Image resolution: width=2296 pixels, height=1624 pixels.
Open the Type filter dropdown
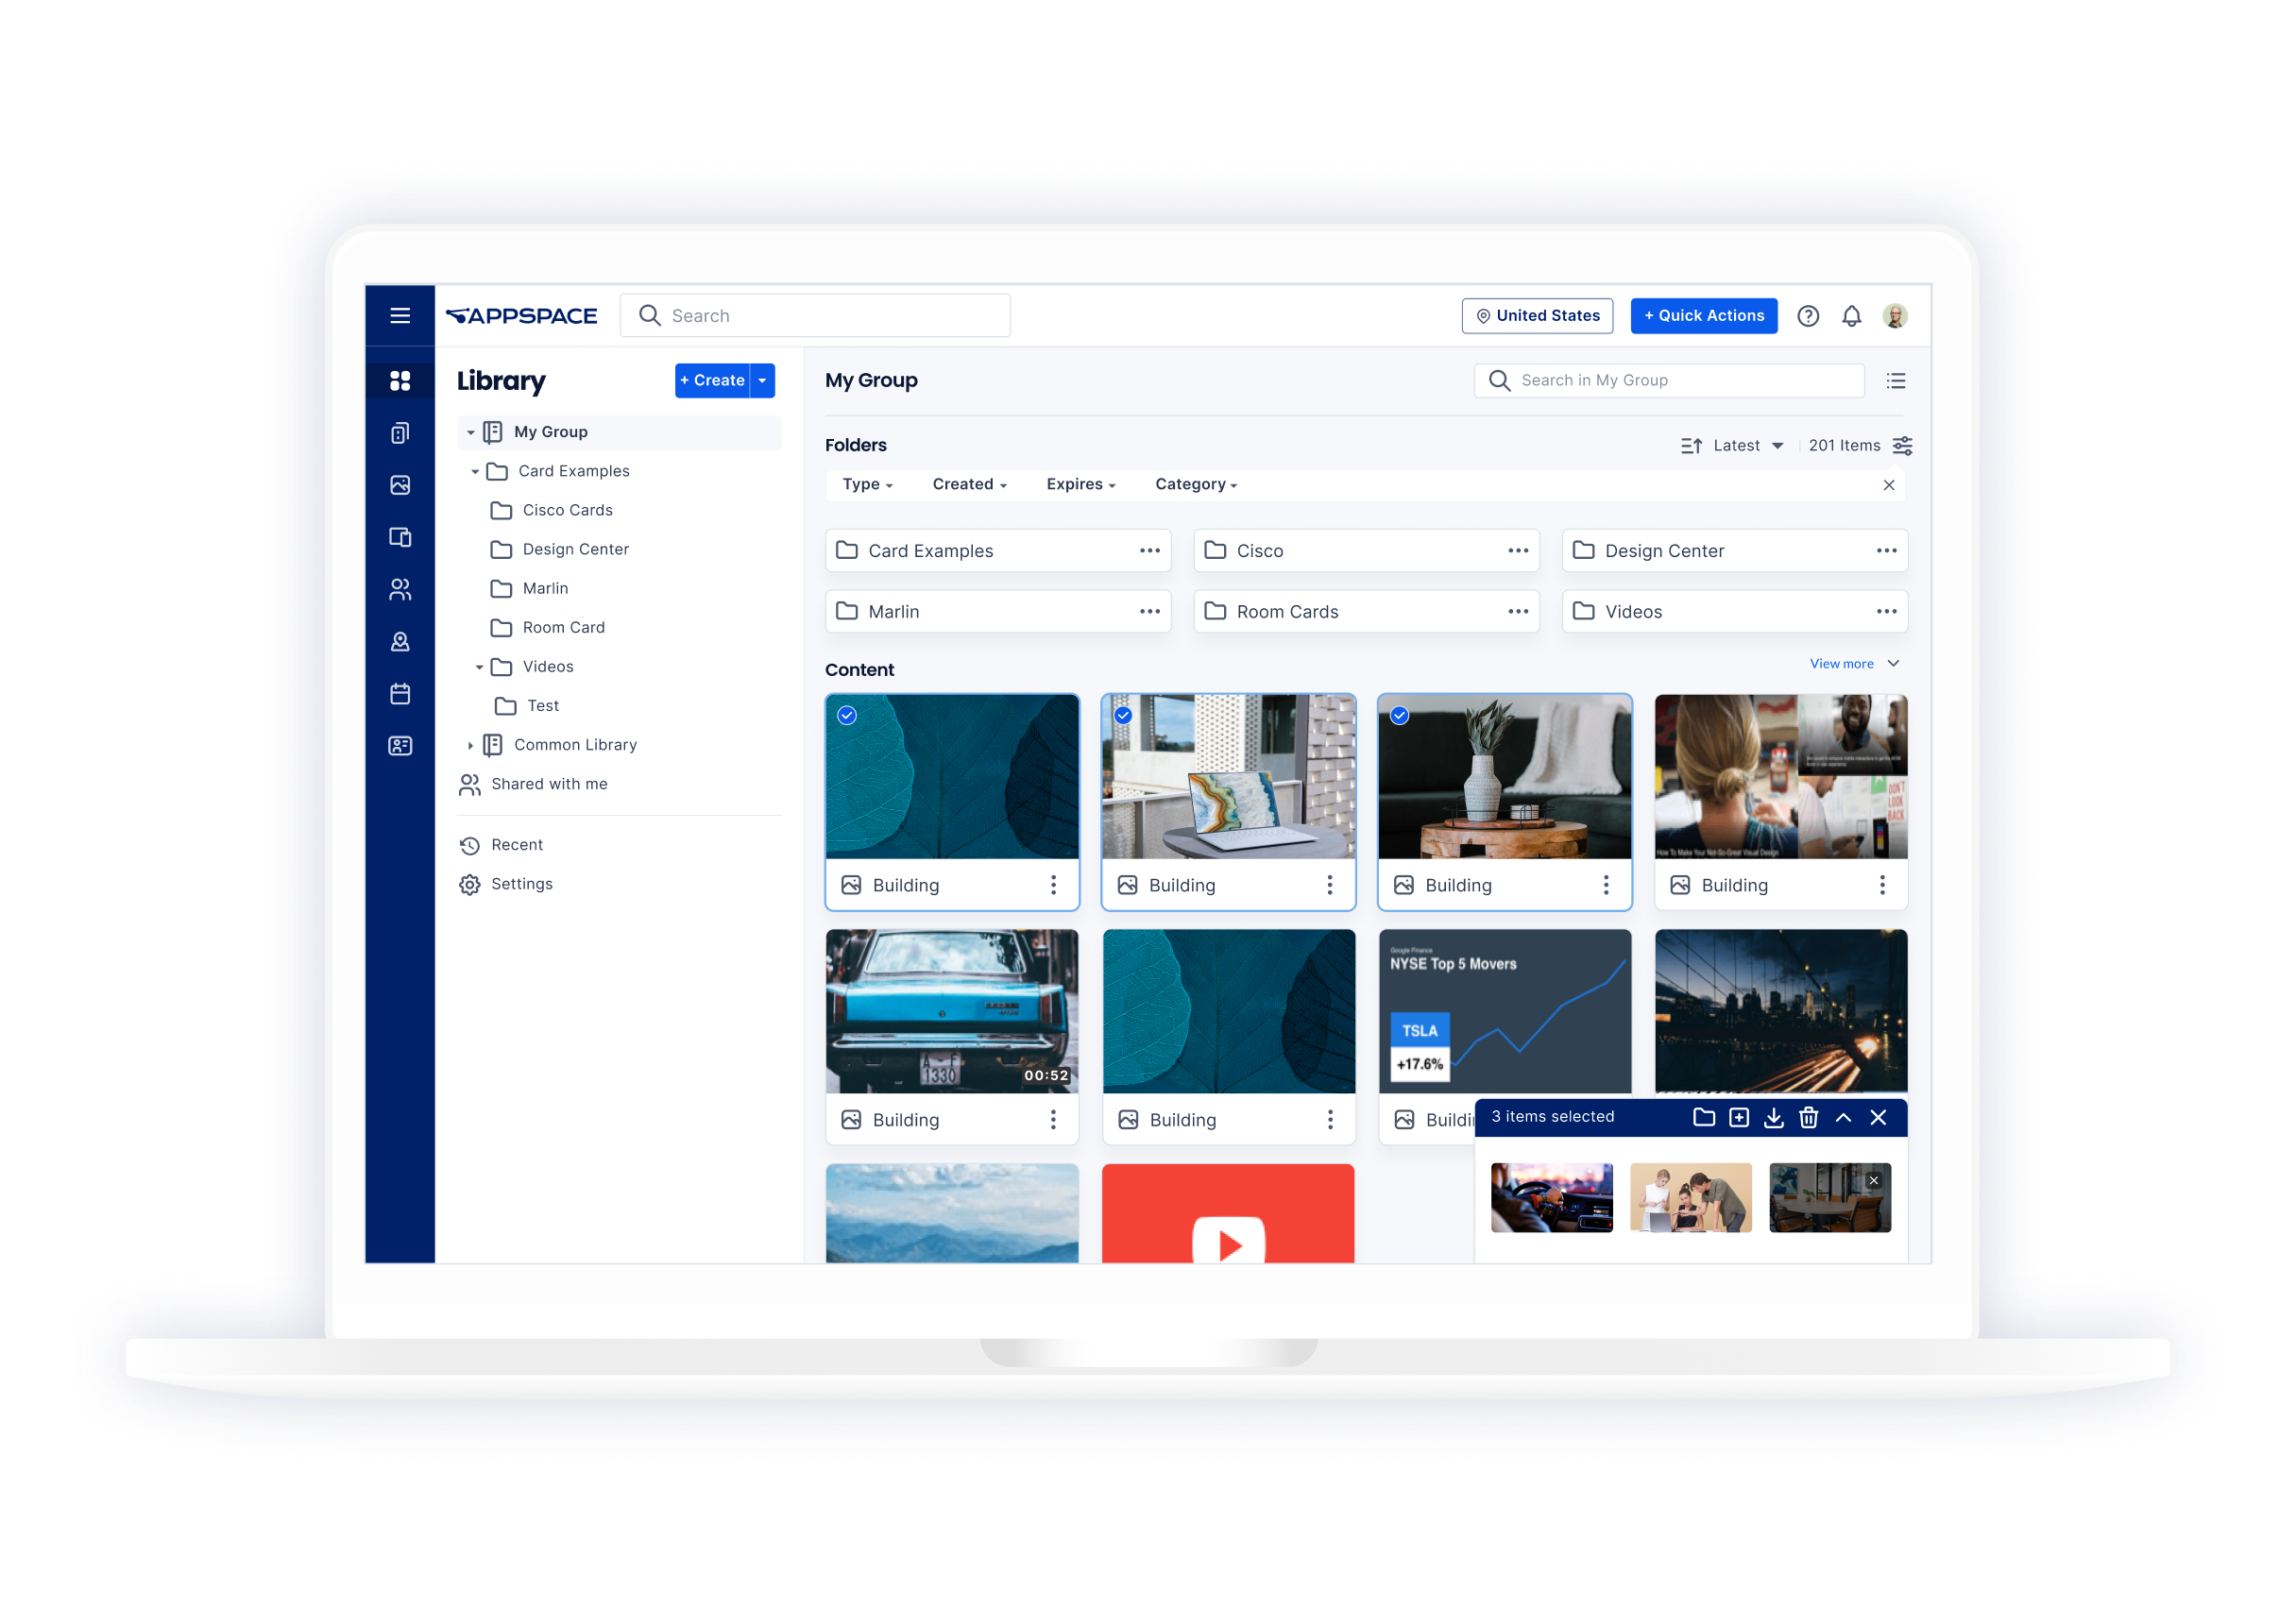867,484
